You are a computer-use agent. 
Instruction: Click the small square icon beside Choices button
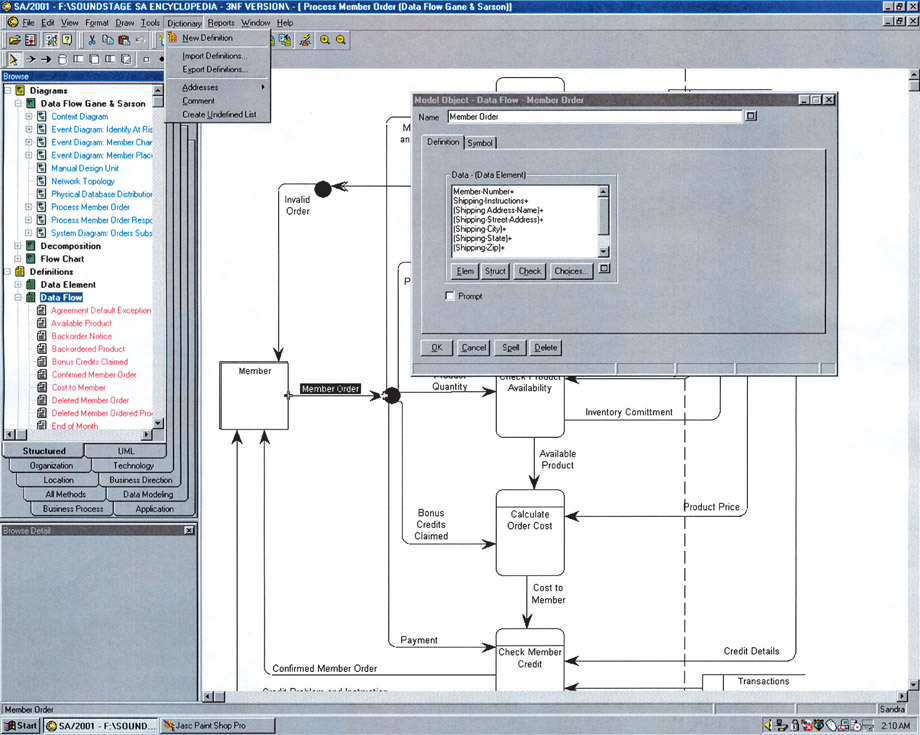pos(605,269)
